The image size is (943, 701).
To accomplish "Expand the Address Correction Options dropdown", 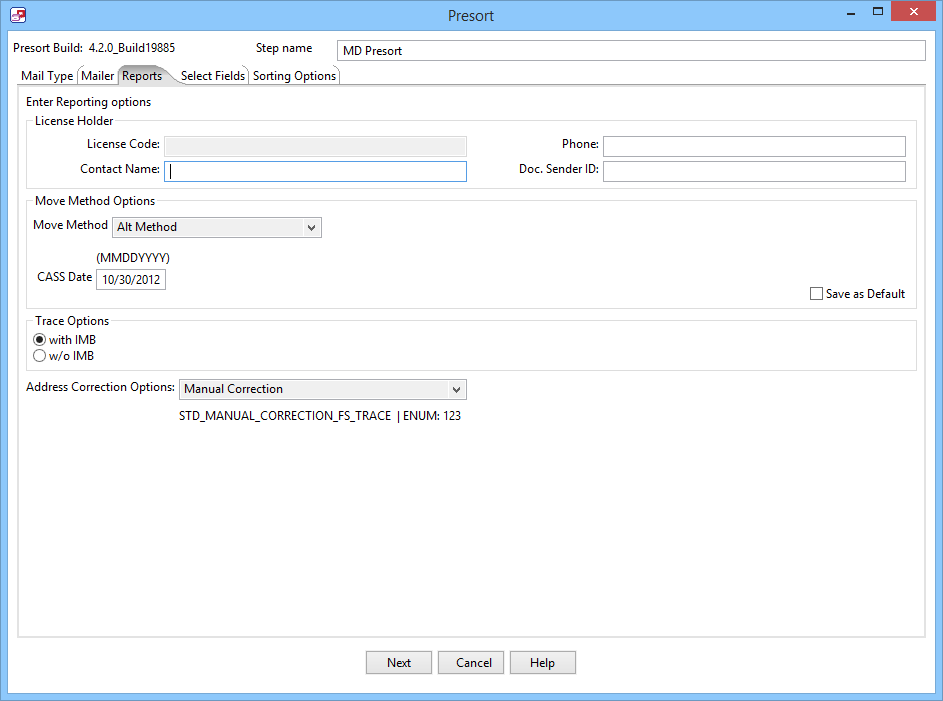I will coord(322,389).
